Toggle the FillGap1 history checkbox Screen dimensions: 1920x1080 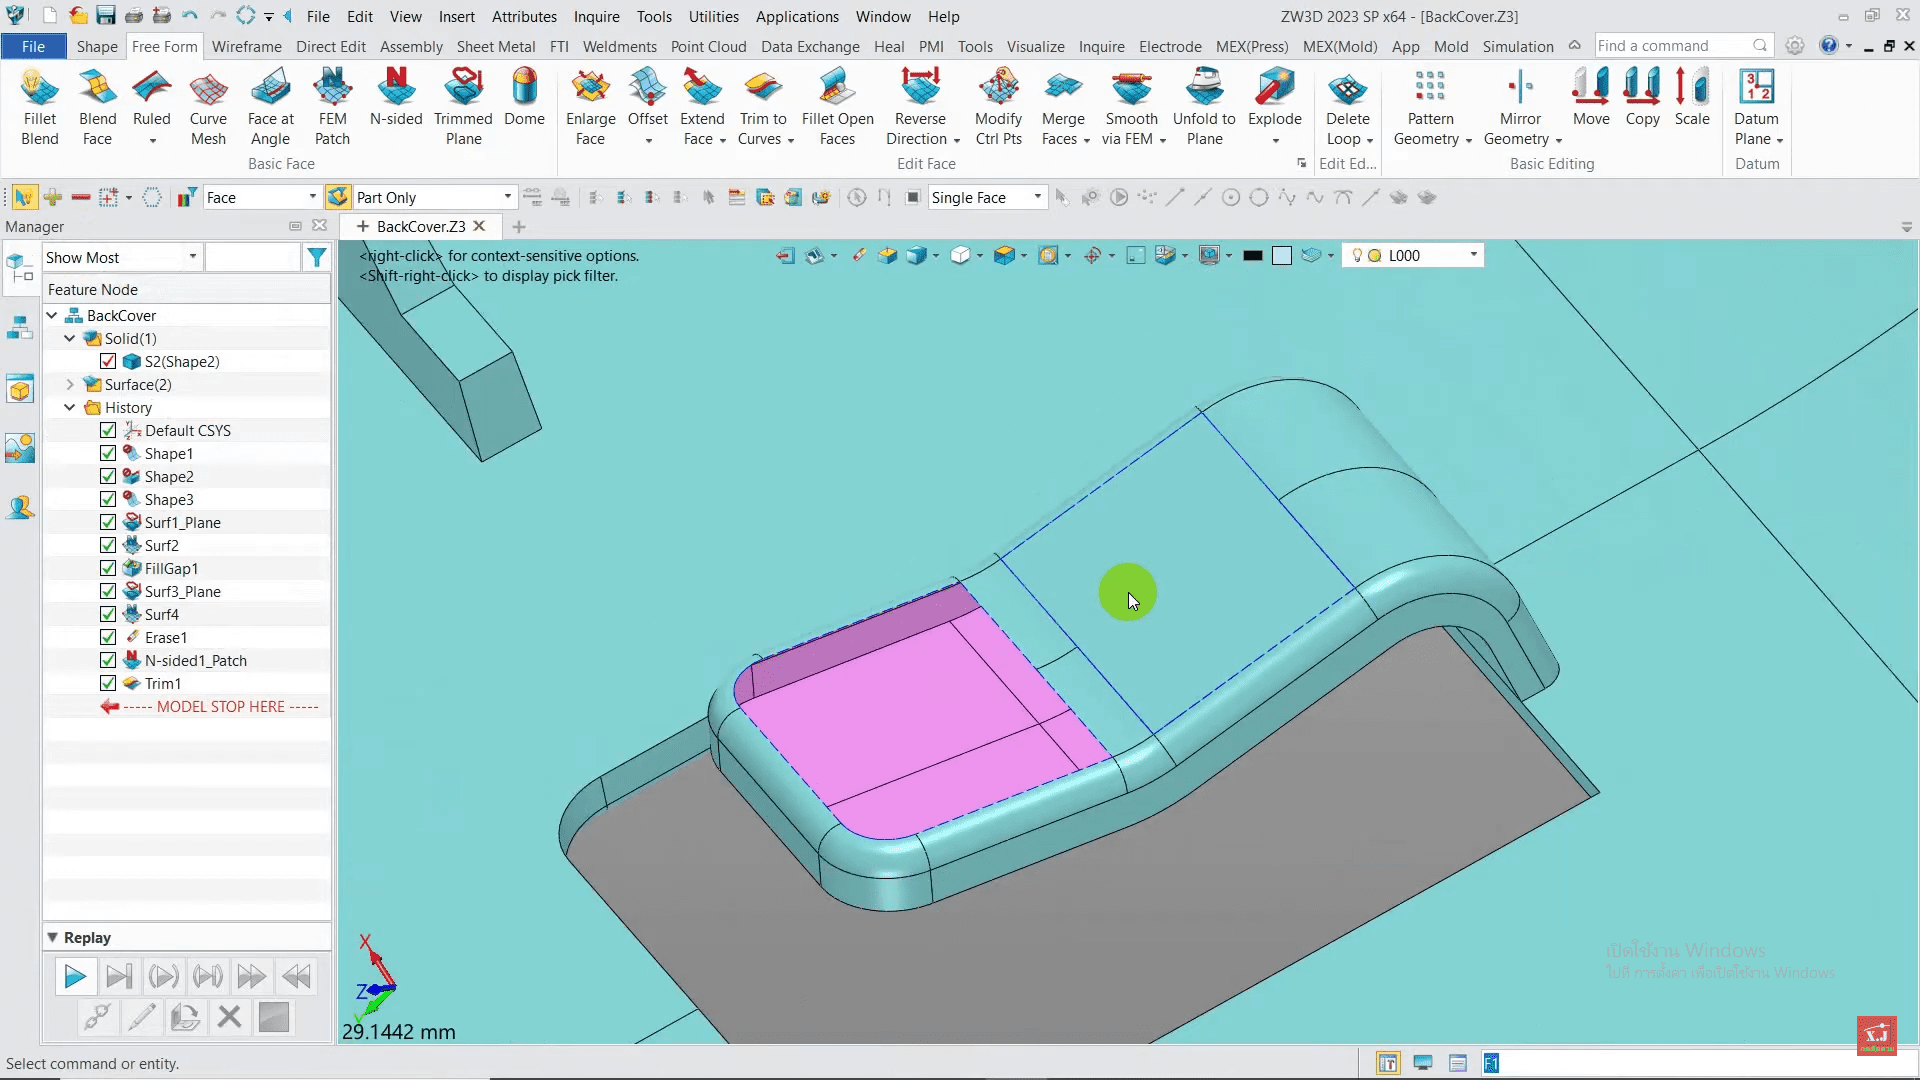(108, 568)
